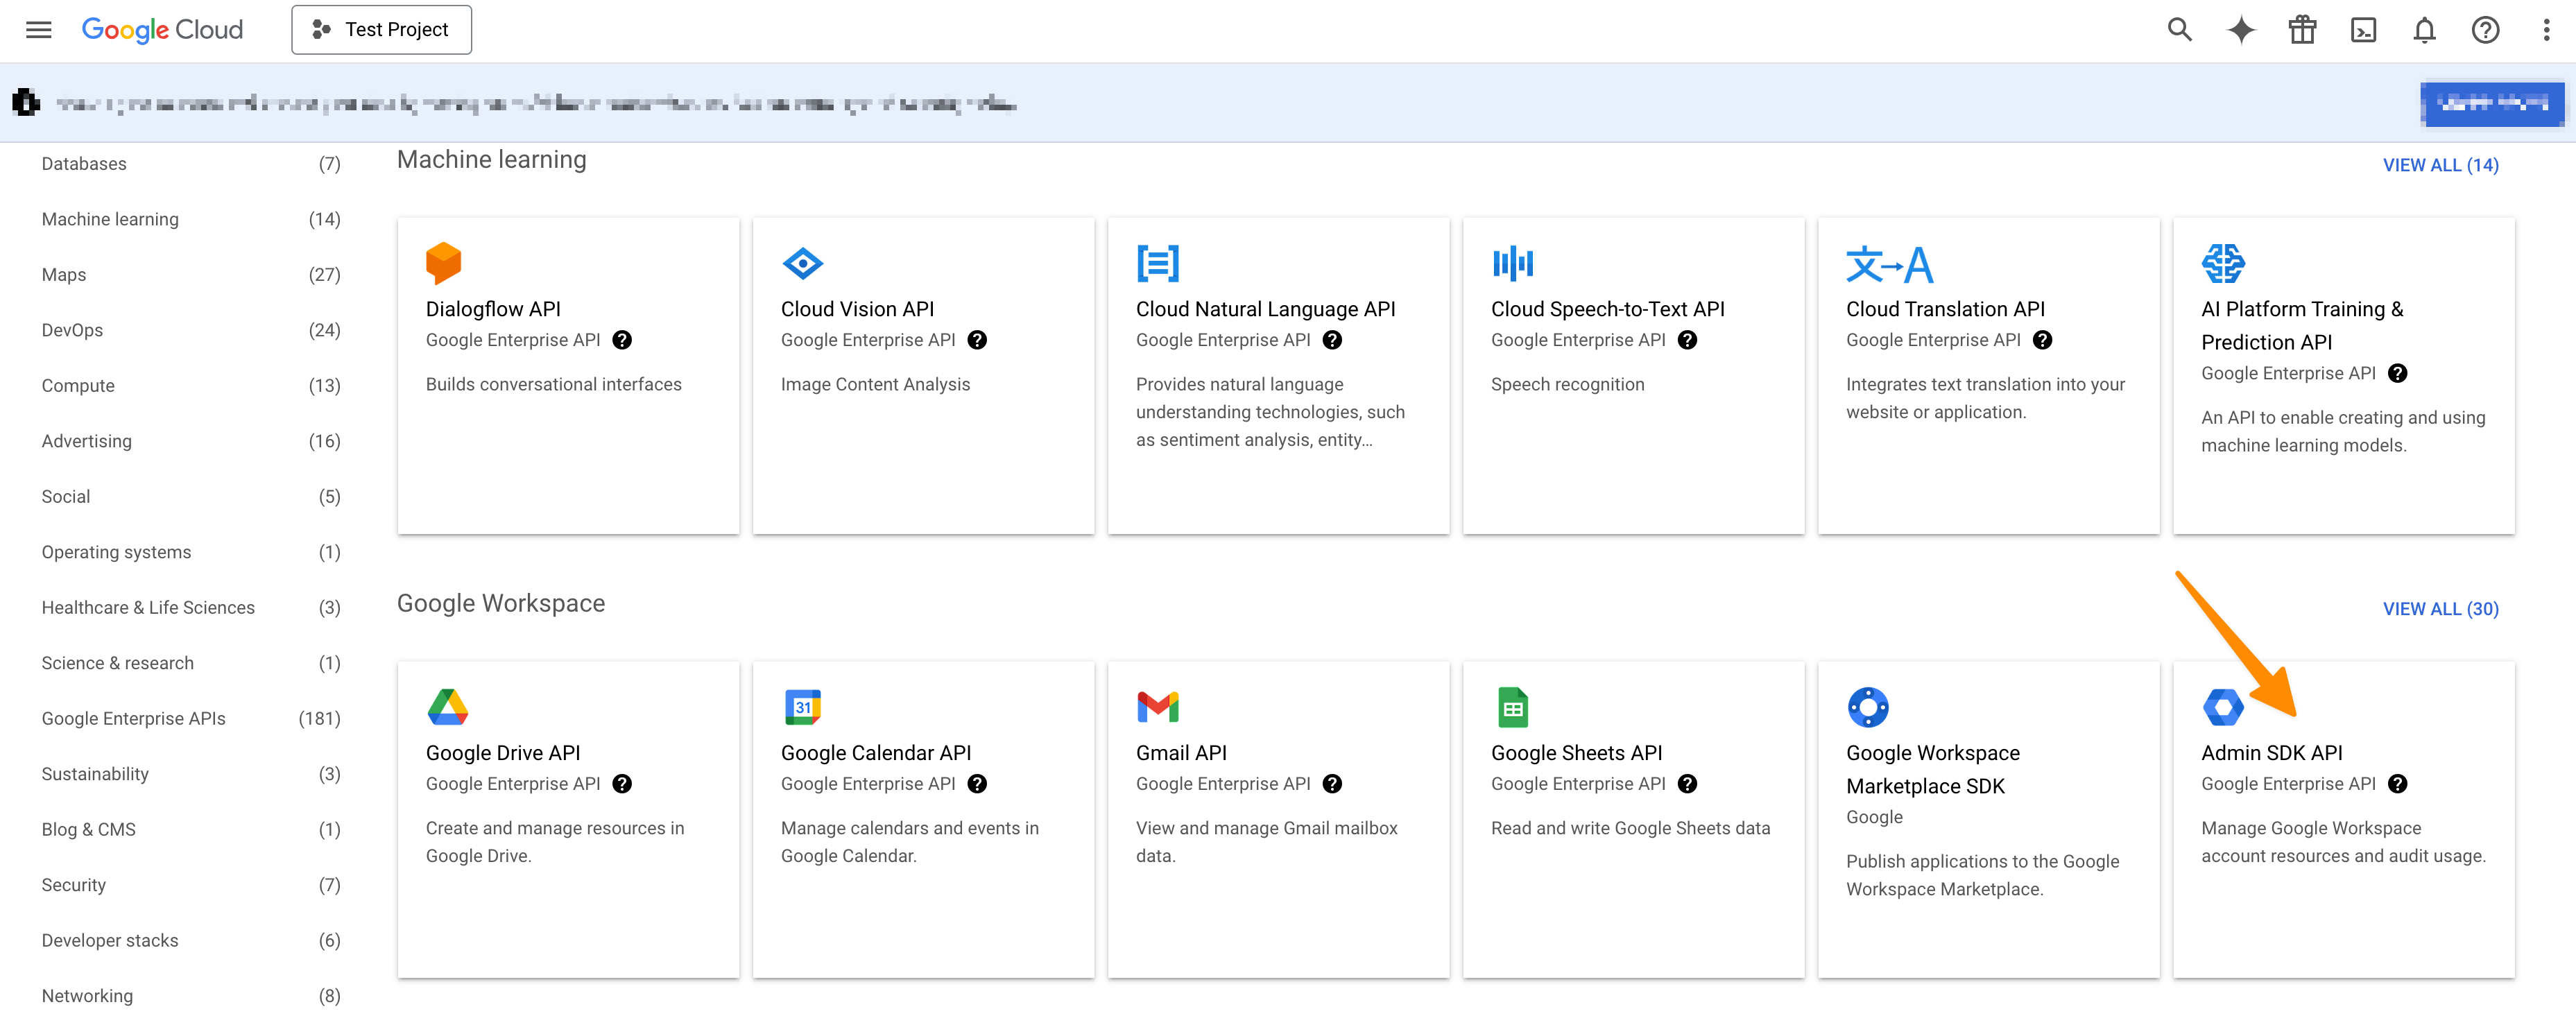The width and height of the screenshot is (2576, 1025).
Task: Click the Google Cloud logo
Action: click(x=162, y=30)
